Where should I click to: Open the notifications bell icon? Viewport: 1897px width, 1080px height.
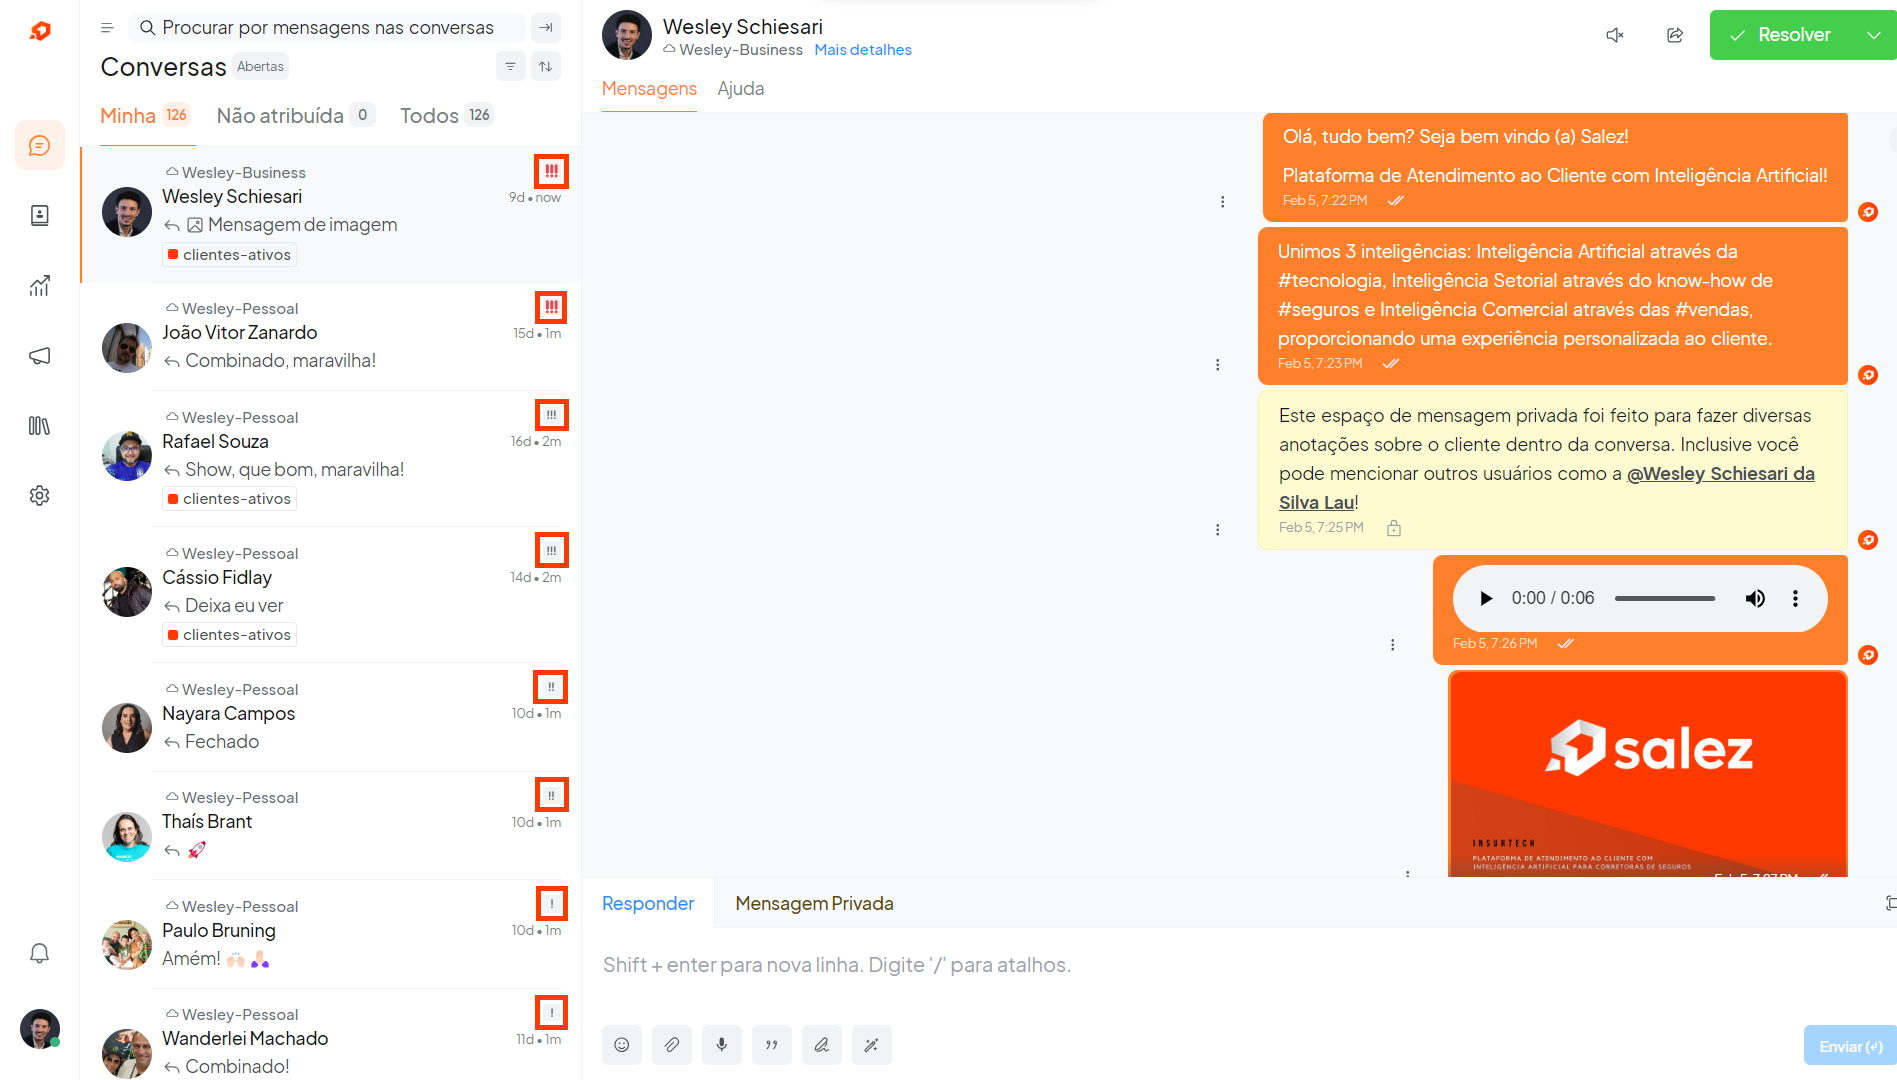[40, 953]
